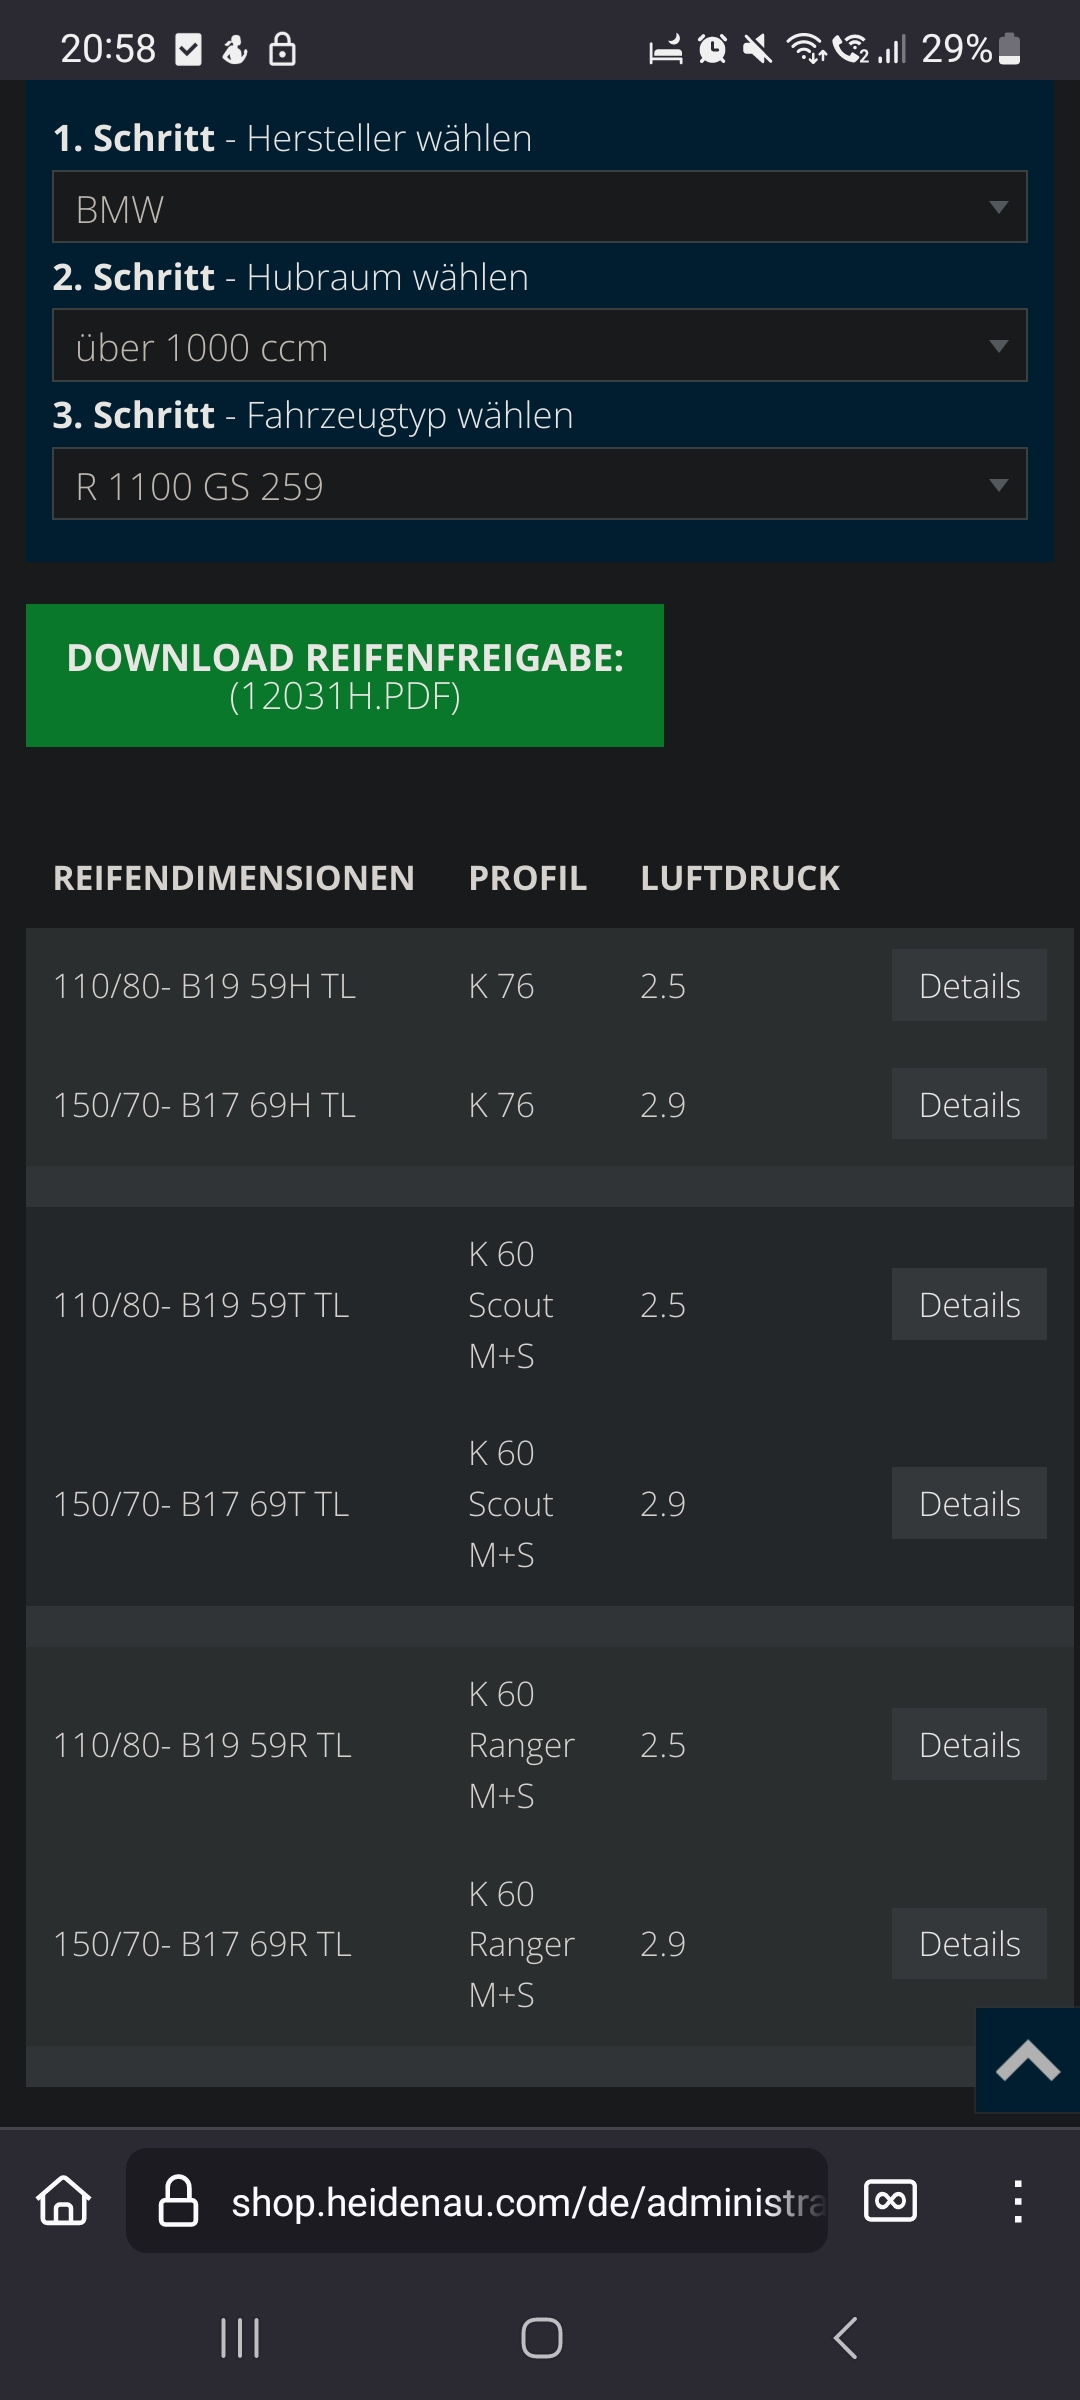
Task: Open the tab switcher icon
Action: coord(890,2201)
